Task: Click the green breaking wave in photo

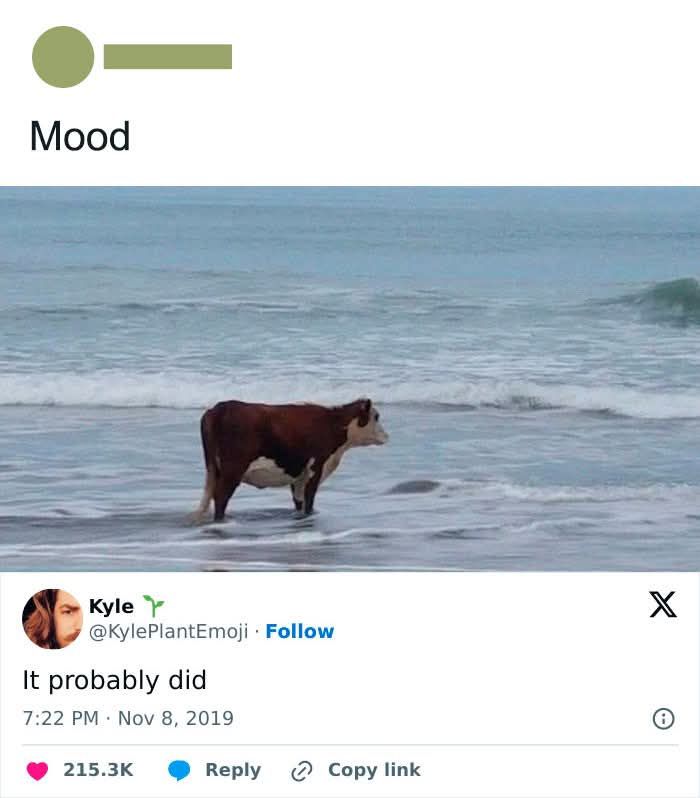Action: click(662, 300)
